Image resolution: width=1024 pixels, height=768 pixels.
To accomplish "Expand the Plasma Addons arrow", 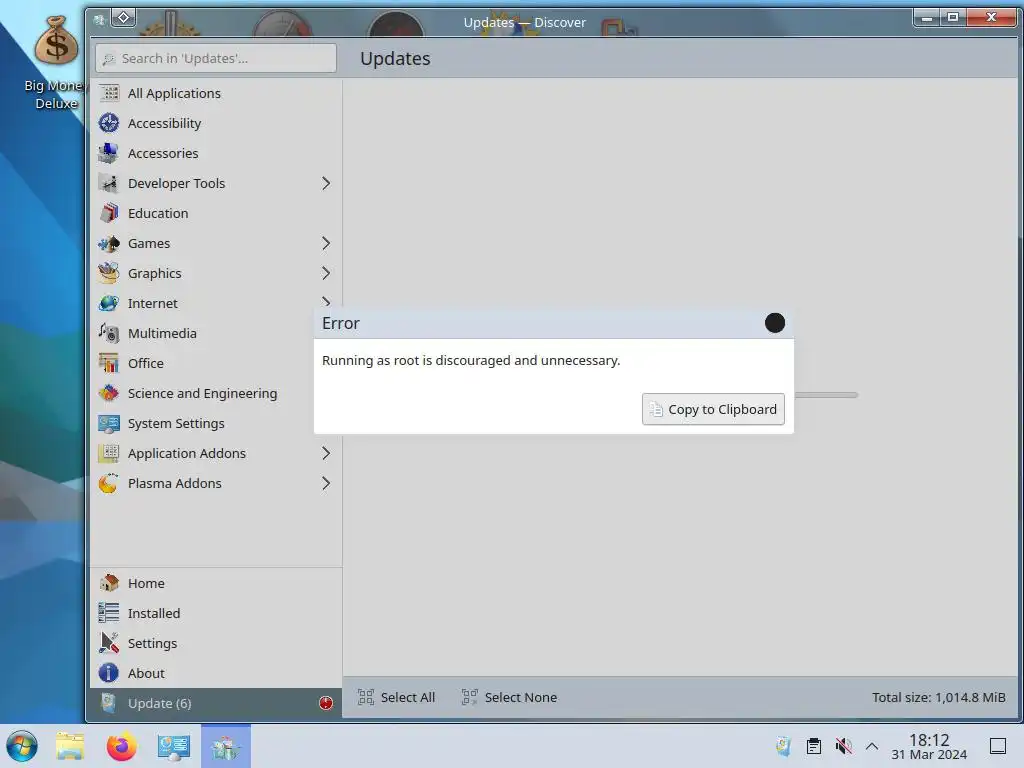I will 326,484.
